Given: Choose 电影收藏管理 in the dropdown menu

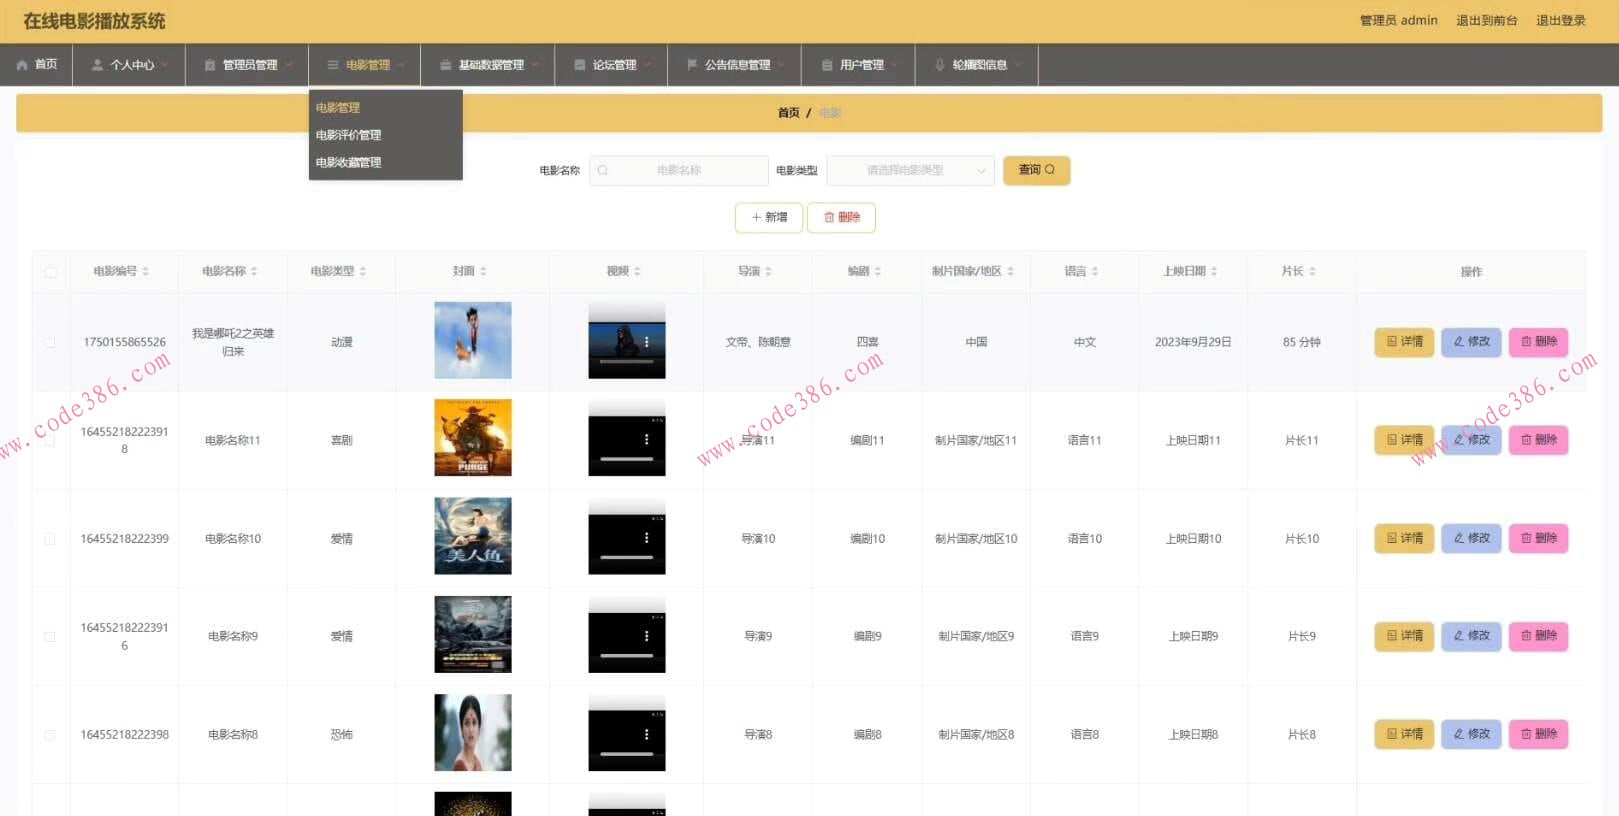Looking at the screenshot, I should (x=348, y=162).
